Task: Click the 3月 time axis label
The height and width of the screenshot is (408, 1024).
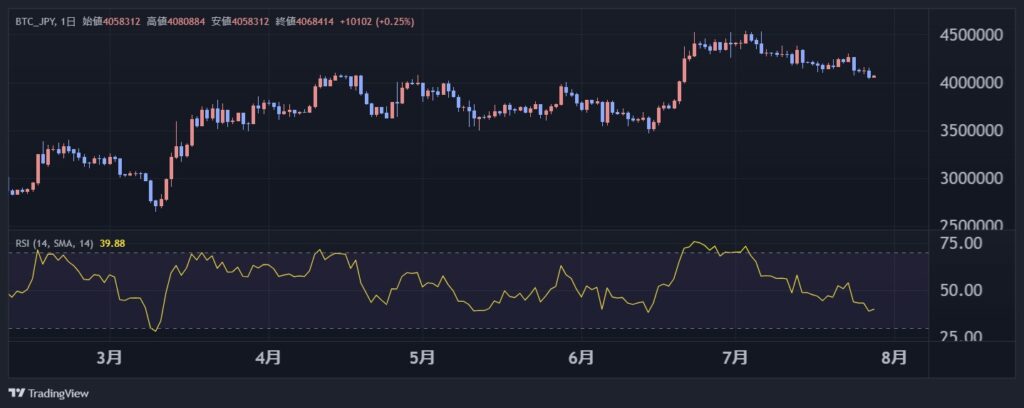Action: coord(112,357)
